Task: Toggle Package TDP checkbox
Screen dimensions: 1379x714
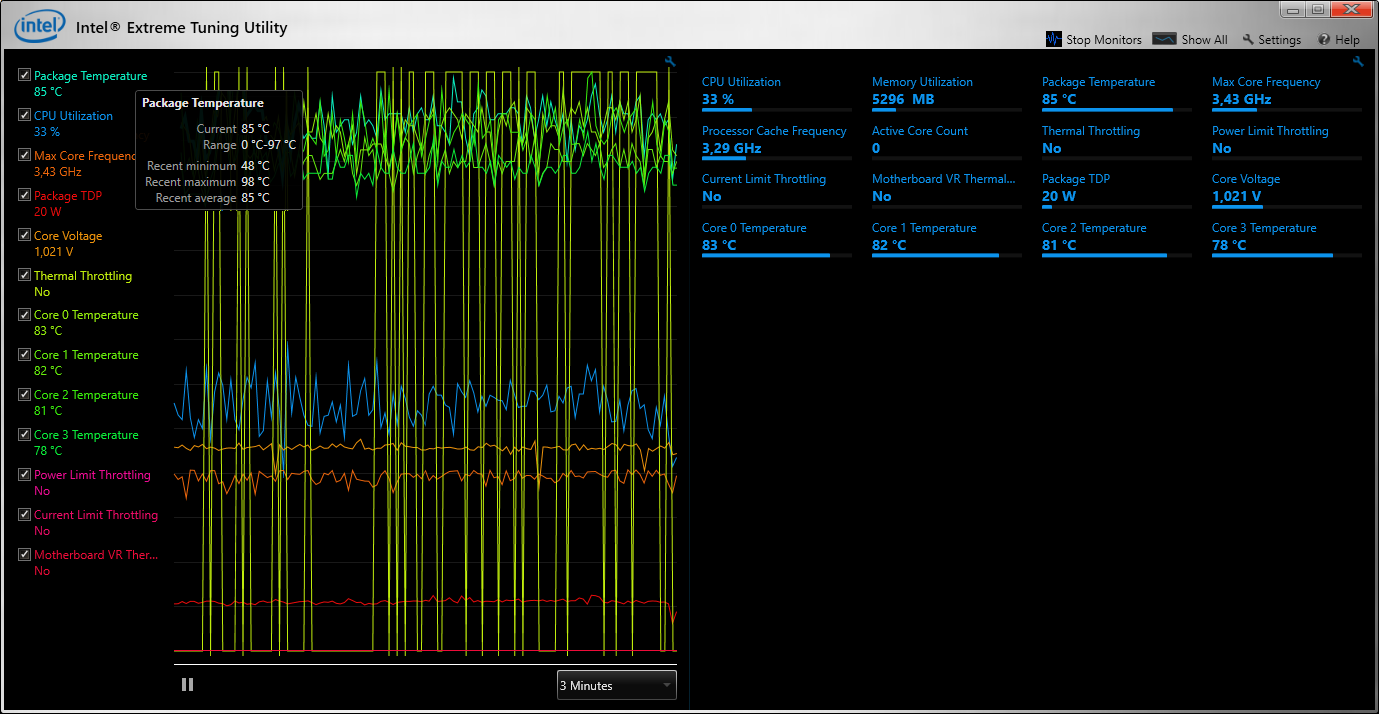Action: [25, 195]
